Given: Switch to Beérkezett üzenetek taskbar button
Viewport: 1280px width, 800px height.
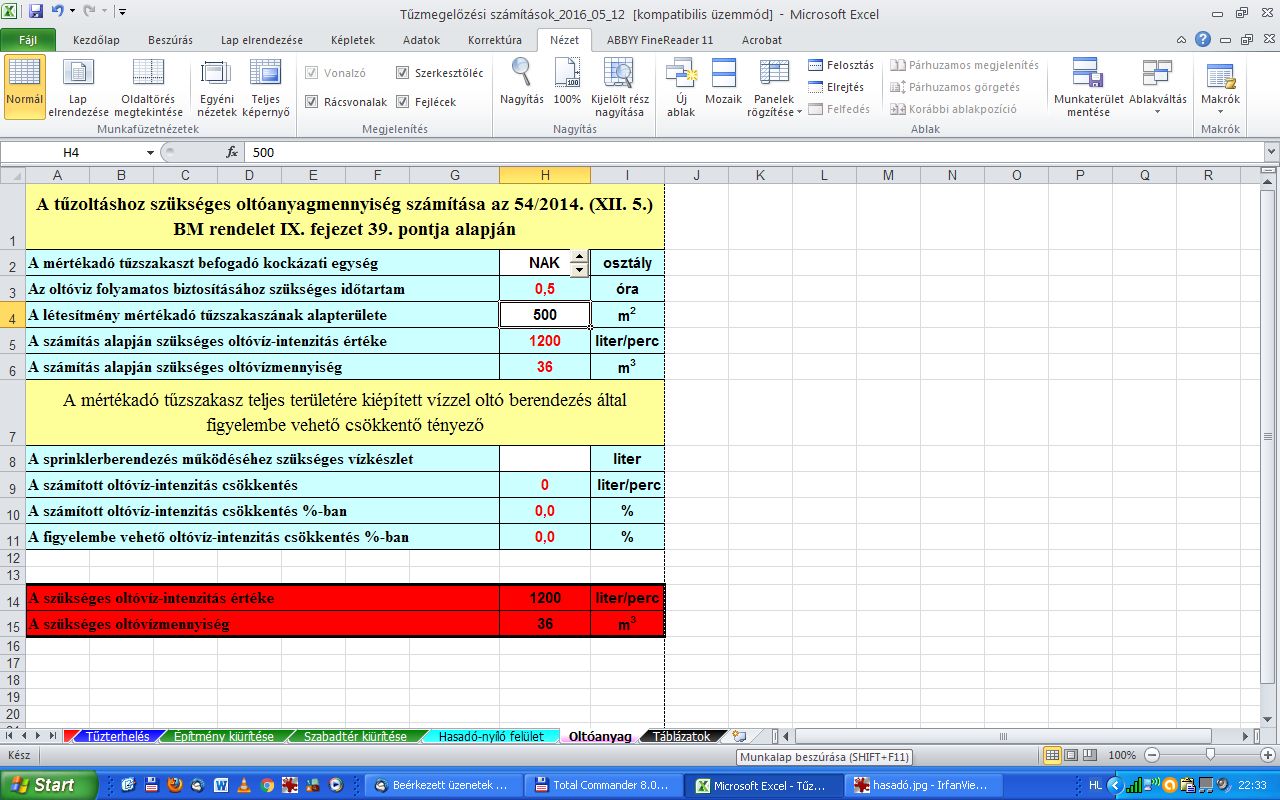Looking at the screenshot, I should 444,785.
